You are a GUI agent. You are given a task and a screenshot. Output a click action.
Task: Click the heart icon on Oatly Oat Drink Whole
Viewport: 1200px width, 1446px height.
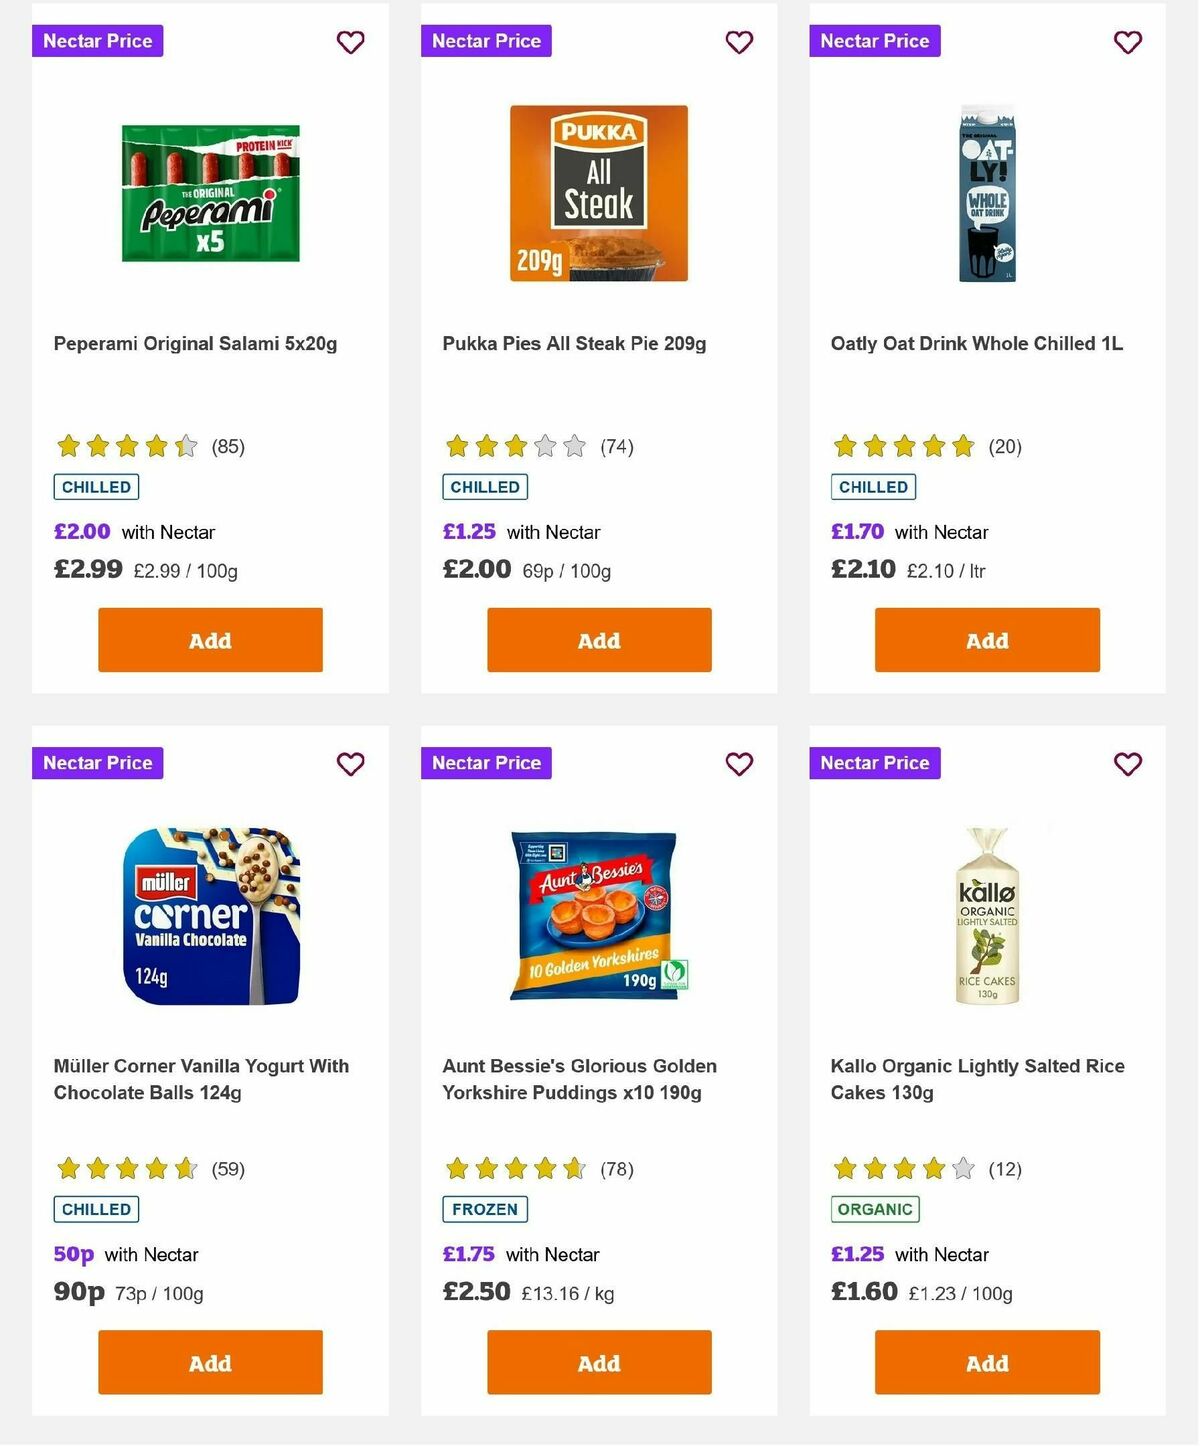pos(1127,42)
